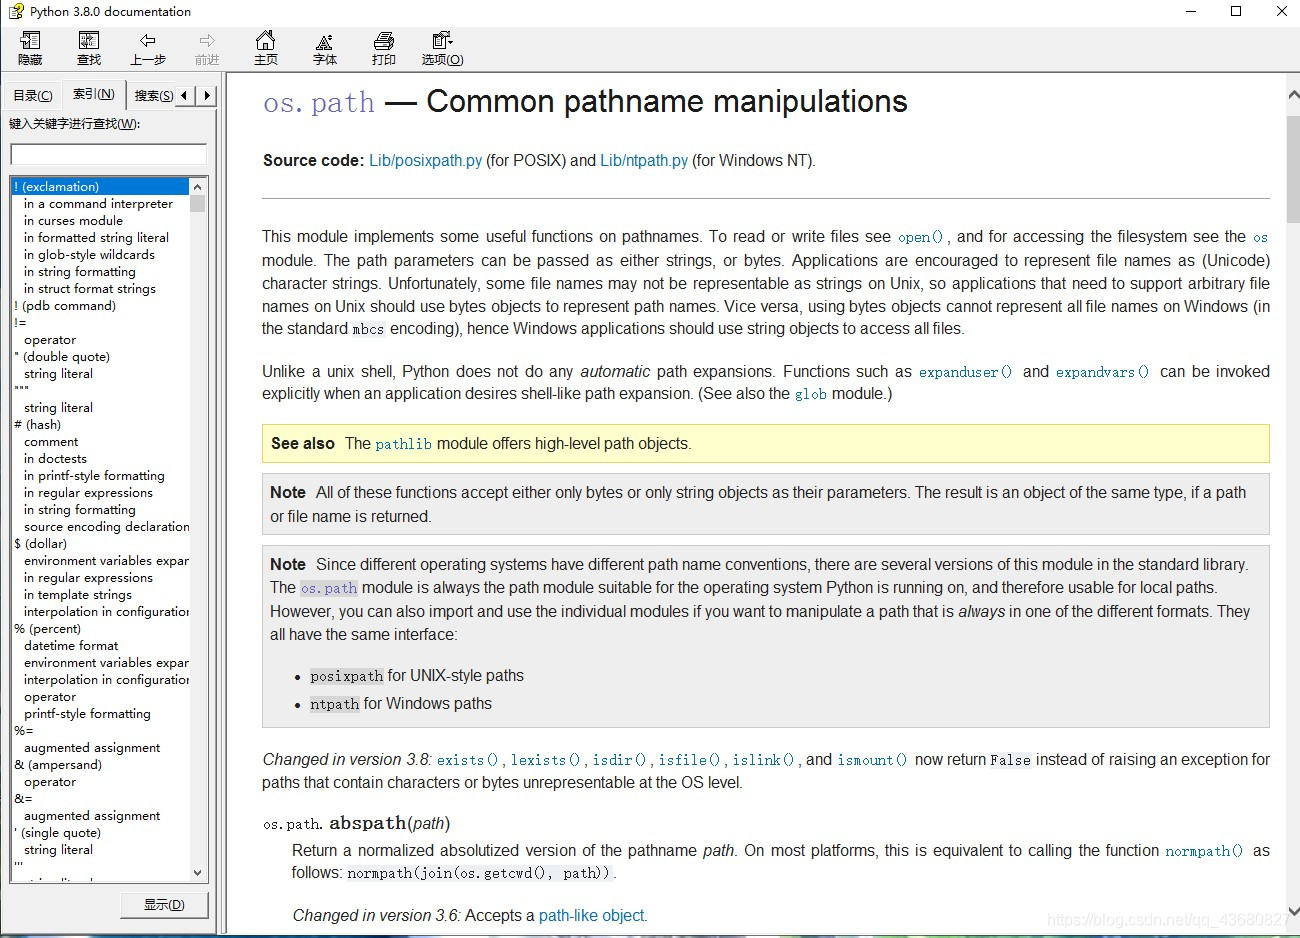The image size is (1300, 938).
Task: Select '" (double quote)' index entry
Action: click(x=62, y=357)
